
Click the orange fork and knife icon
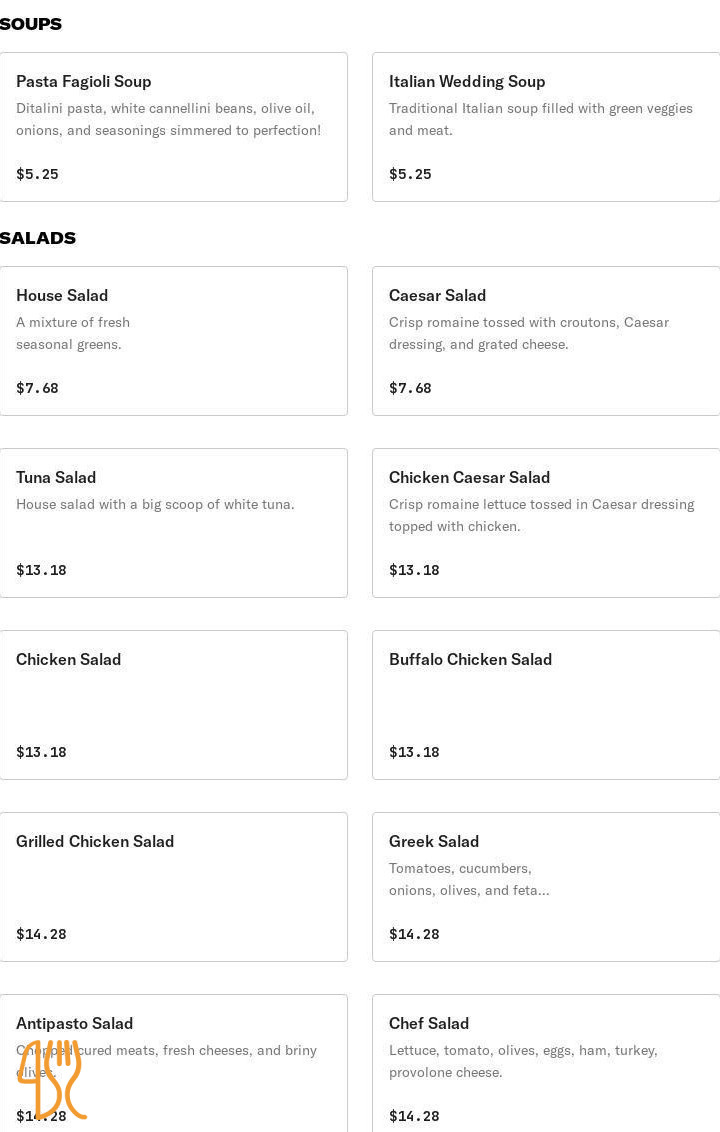[52, 1079]
